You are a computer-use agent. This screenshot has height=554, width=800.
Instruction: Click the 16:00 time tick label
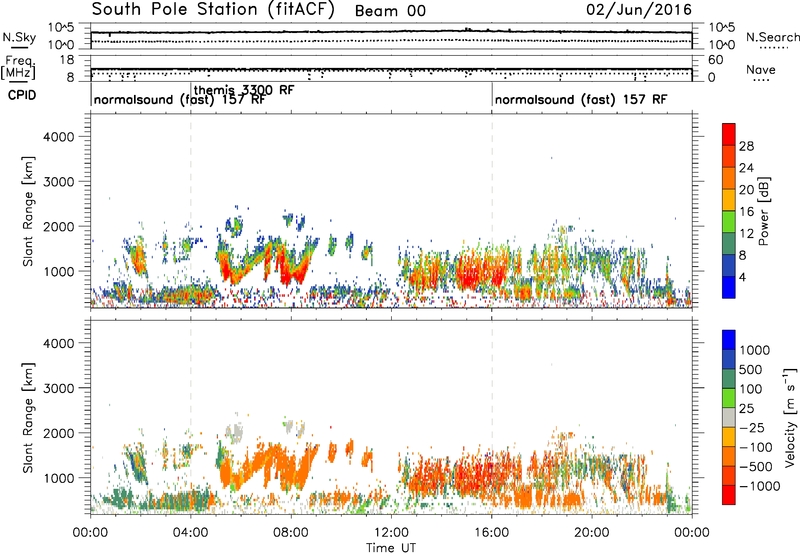tap(491, 533)
